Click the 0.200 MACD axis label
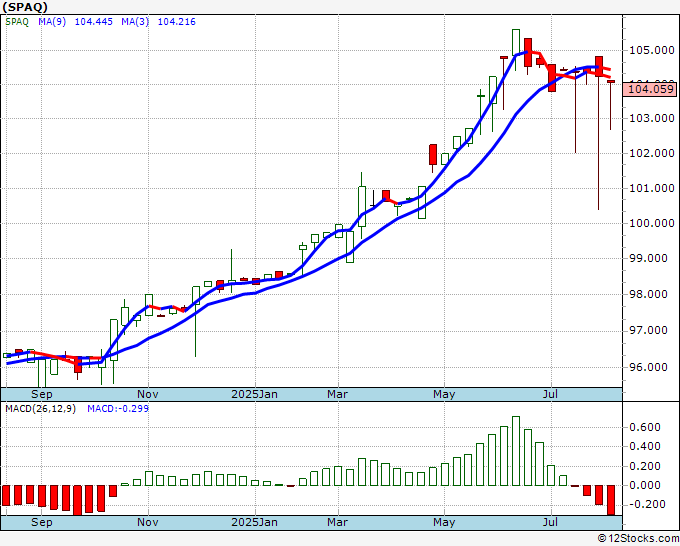The height and width of the screenshot is (546, 680). coord(644,467)
